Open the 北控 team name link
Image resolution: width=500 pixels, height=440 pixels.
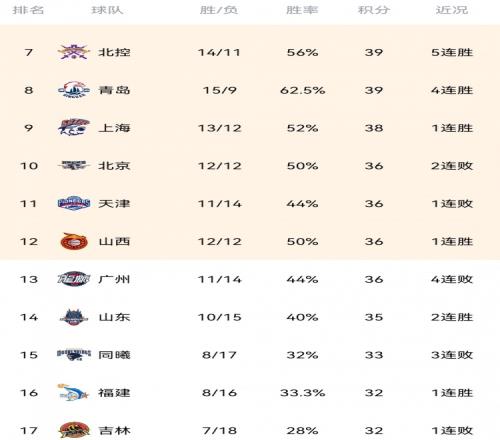[114, 52]
